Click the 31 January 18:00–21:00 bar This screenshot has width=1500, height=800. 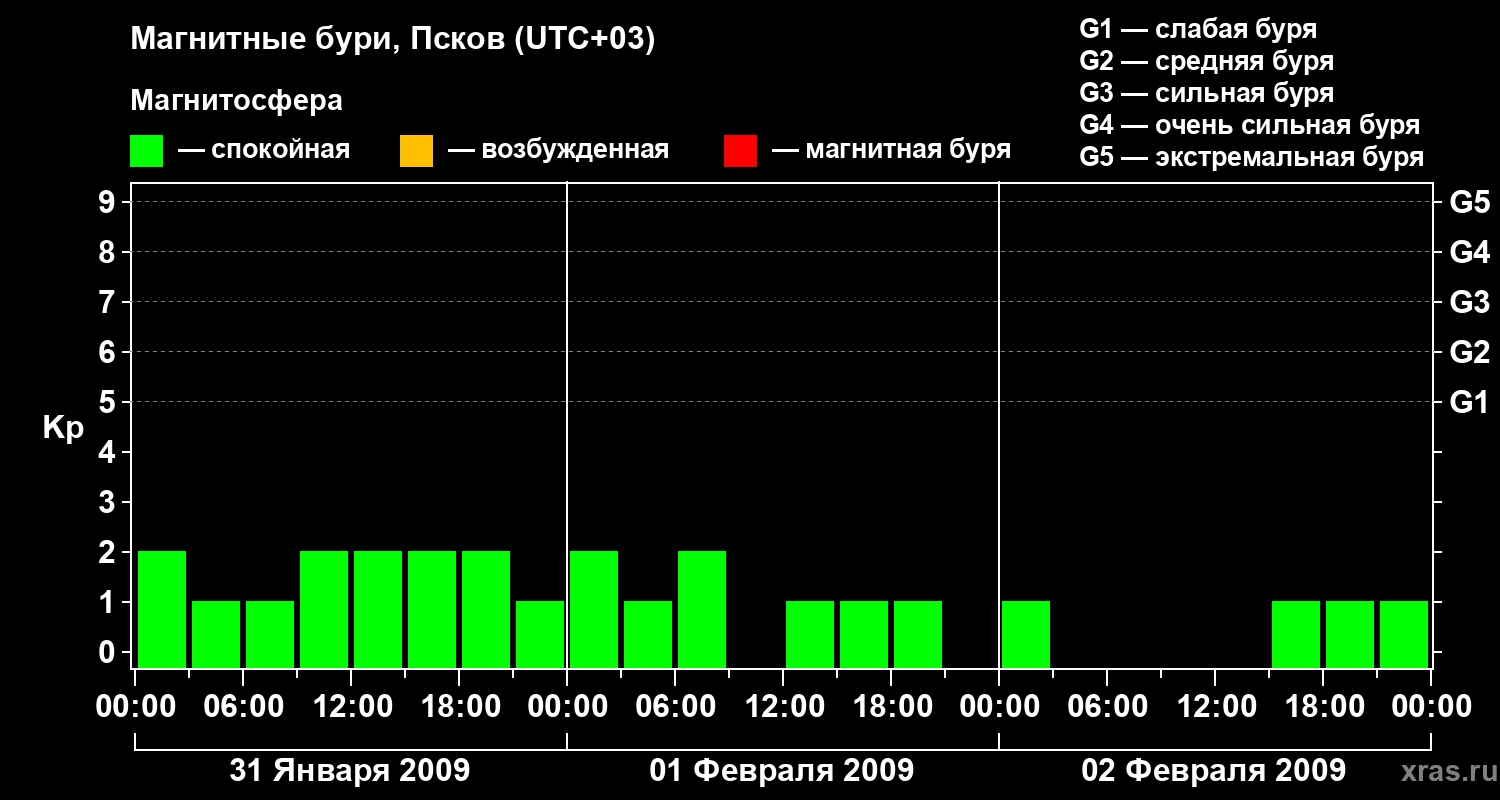[486, 609]
